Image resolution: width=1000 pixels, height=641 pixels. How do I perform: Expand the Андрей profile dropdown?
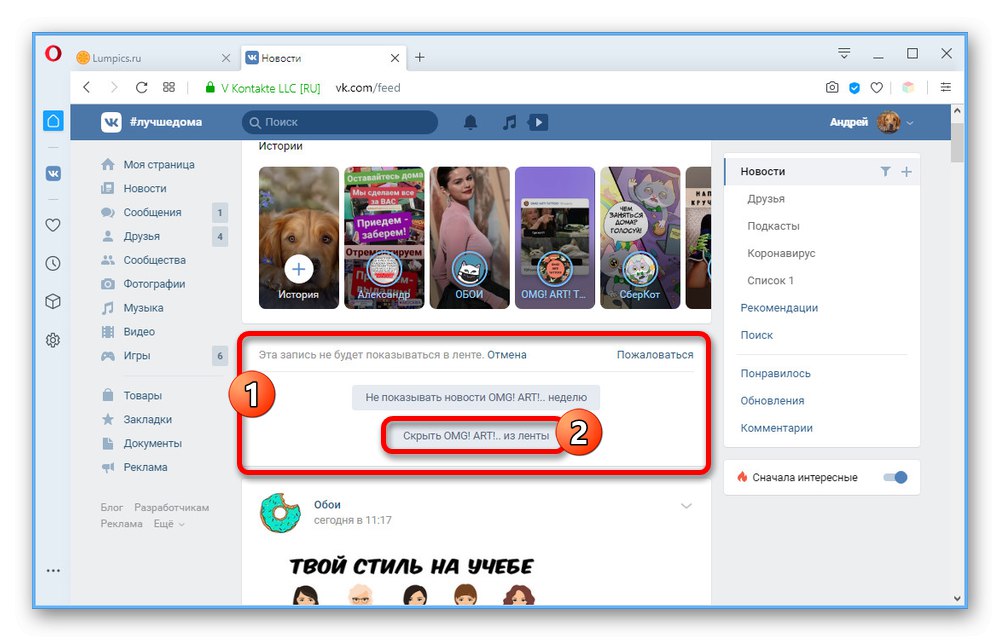click(910, 122)
